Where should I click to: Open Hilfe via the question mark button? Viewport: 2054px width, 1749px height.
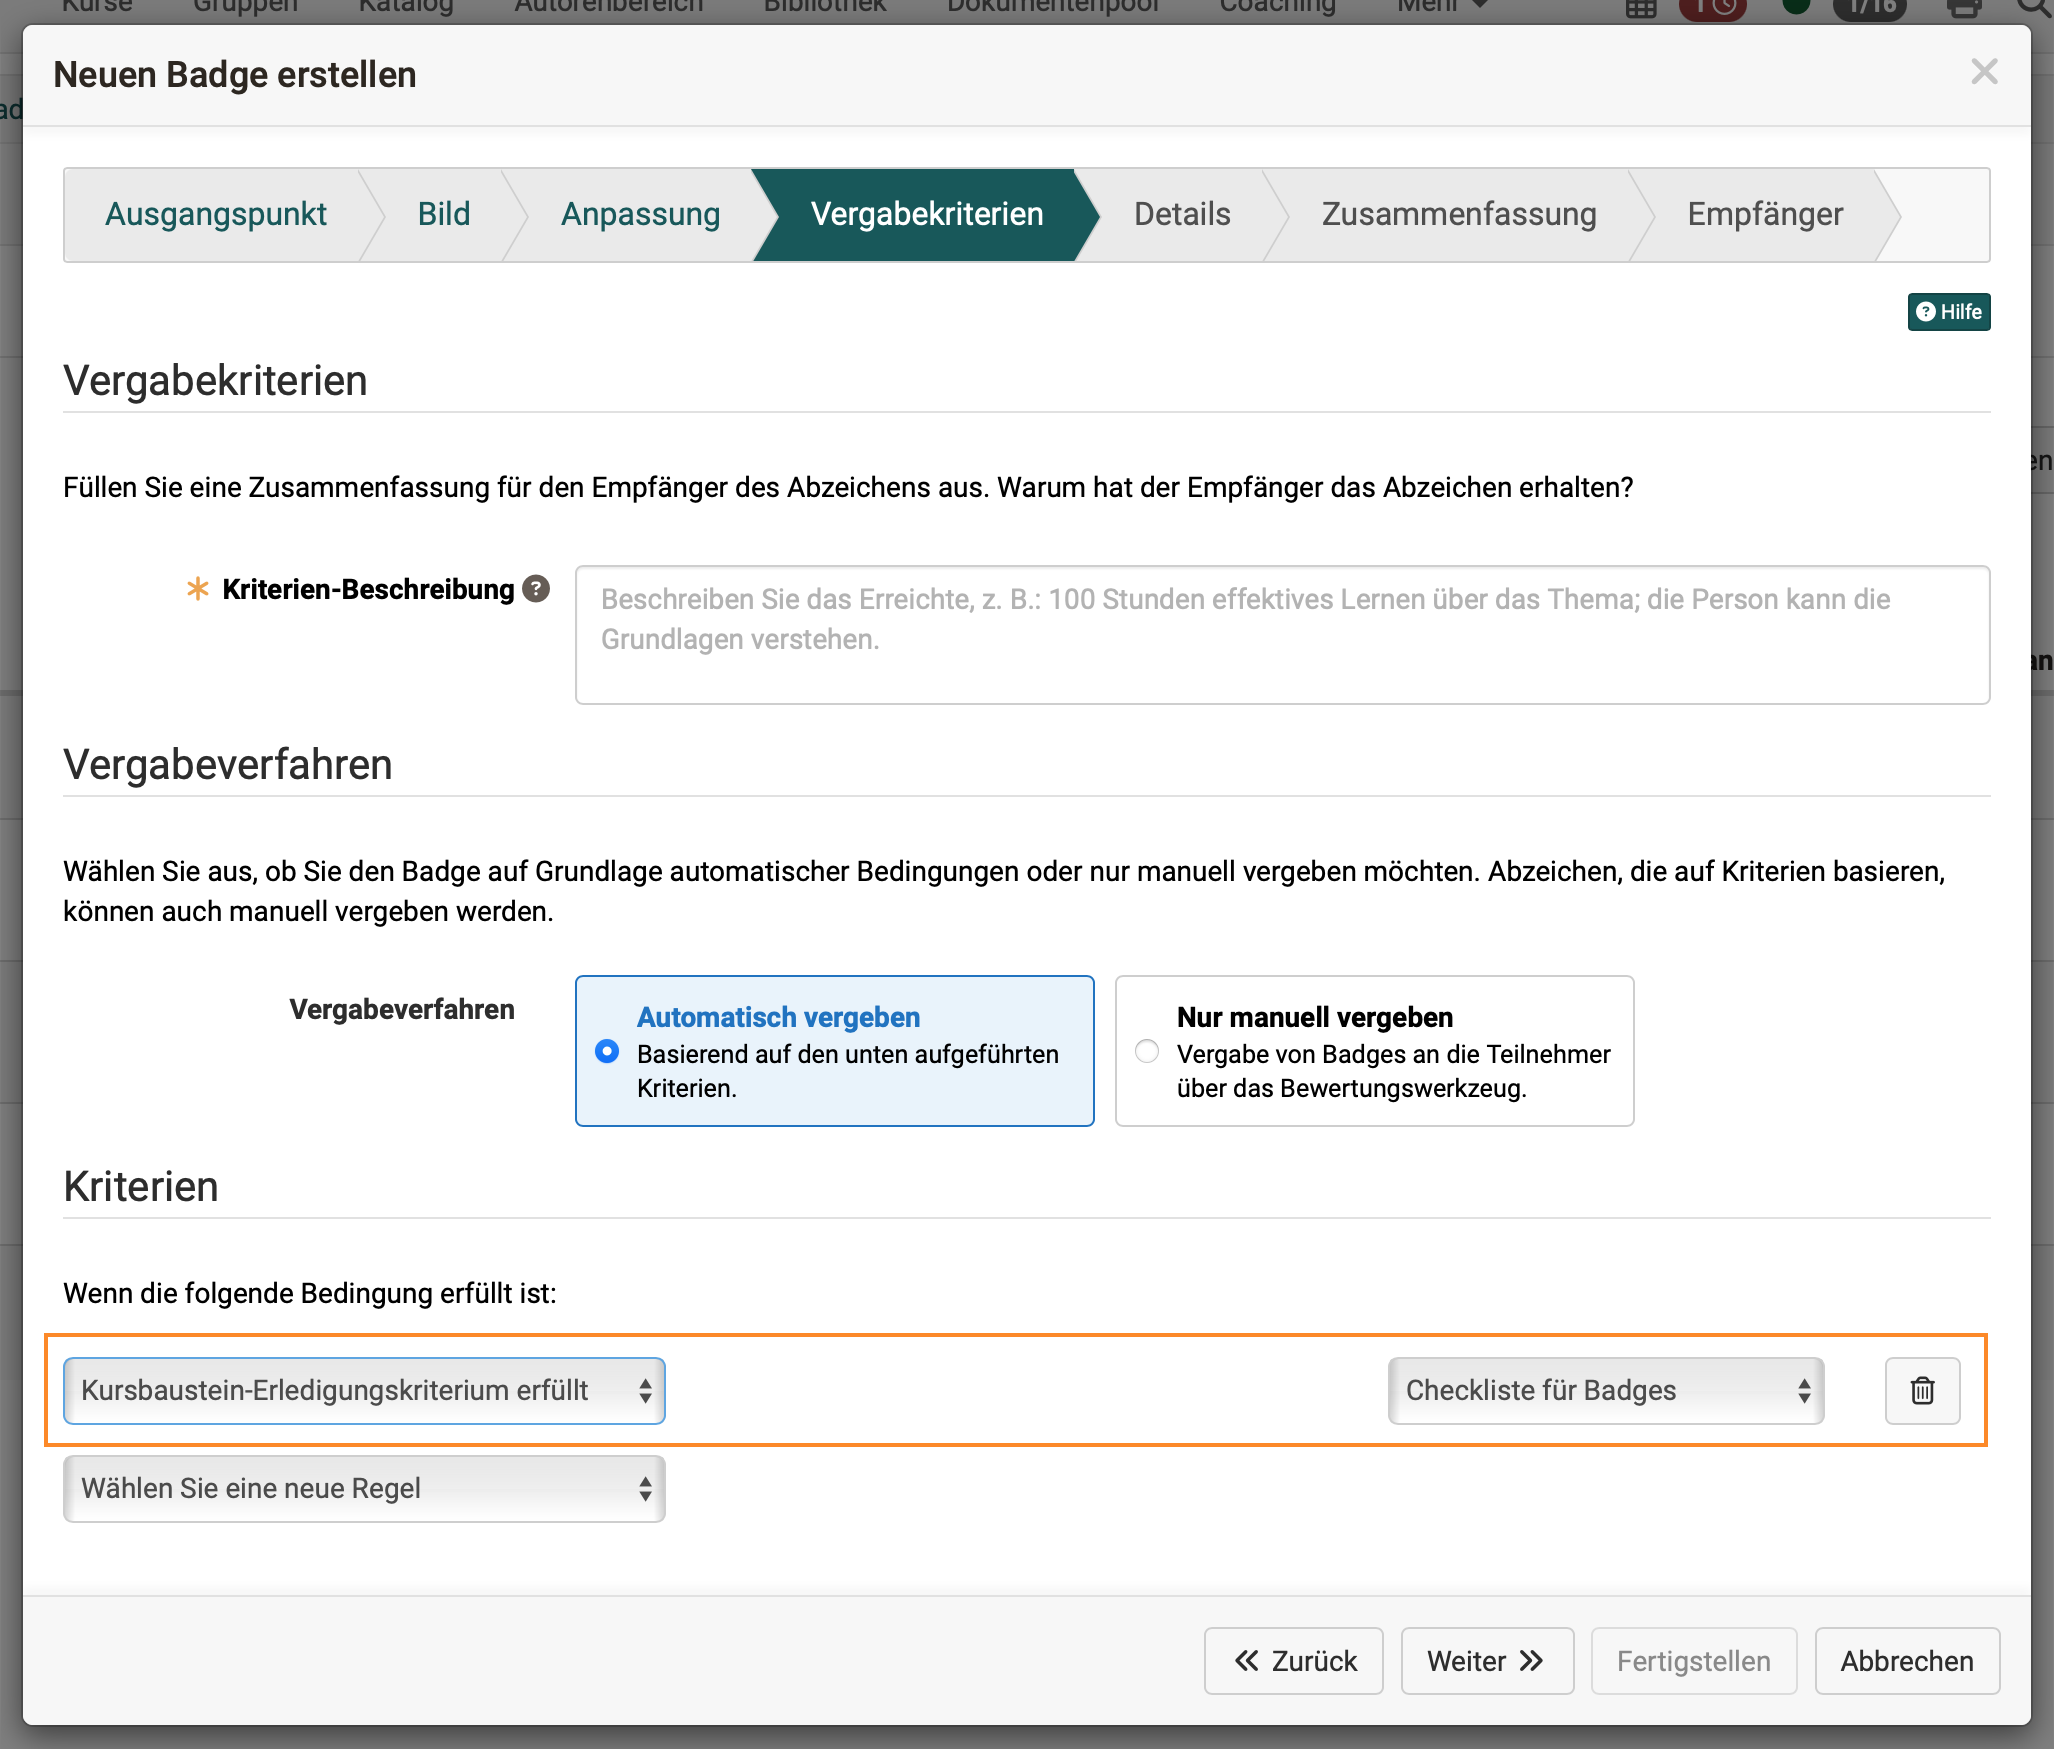1948,312
